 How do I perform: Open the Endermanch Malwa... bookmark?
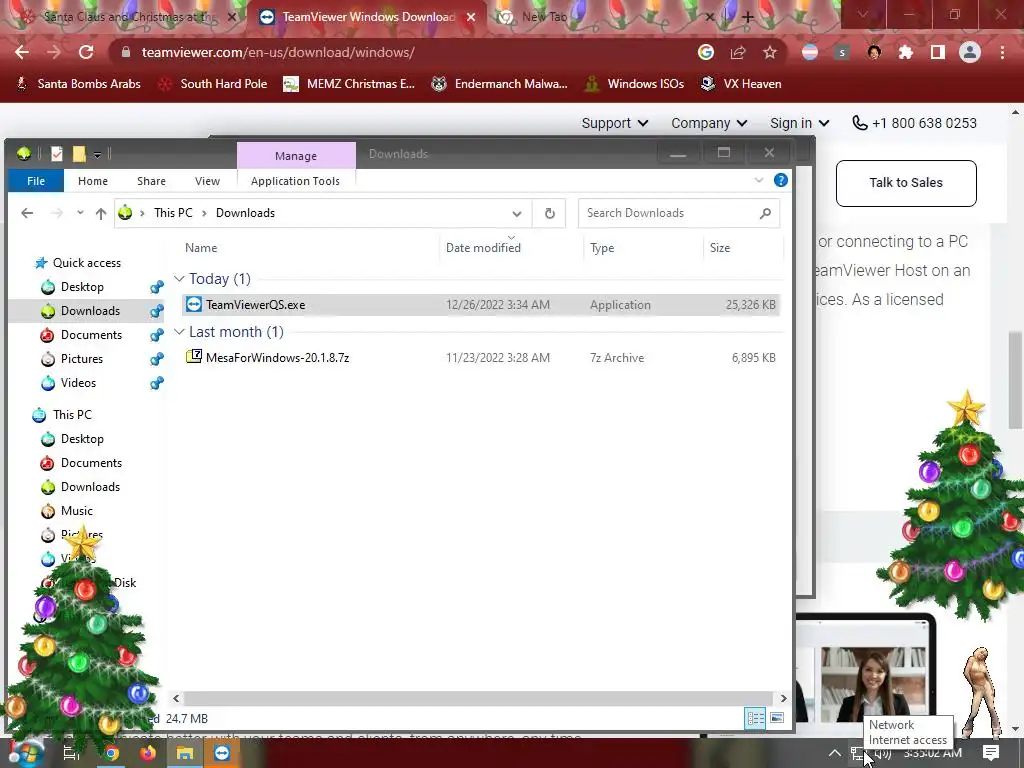[500, 84]
